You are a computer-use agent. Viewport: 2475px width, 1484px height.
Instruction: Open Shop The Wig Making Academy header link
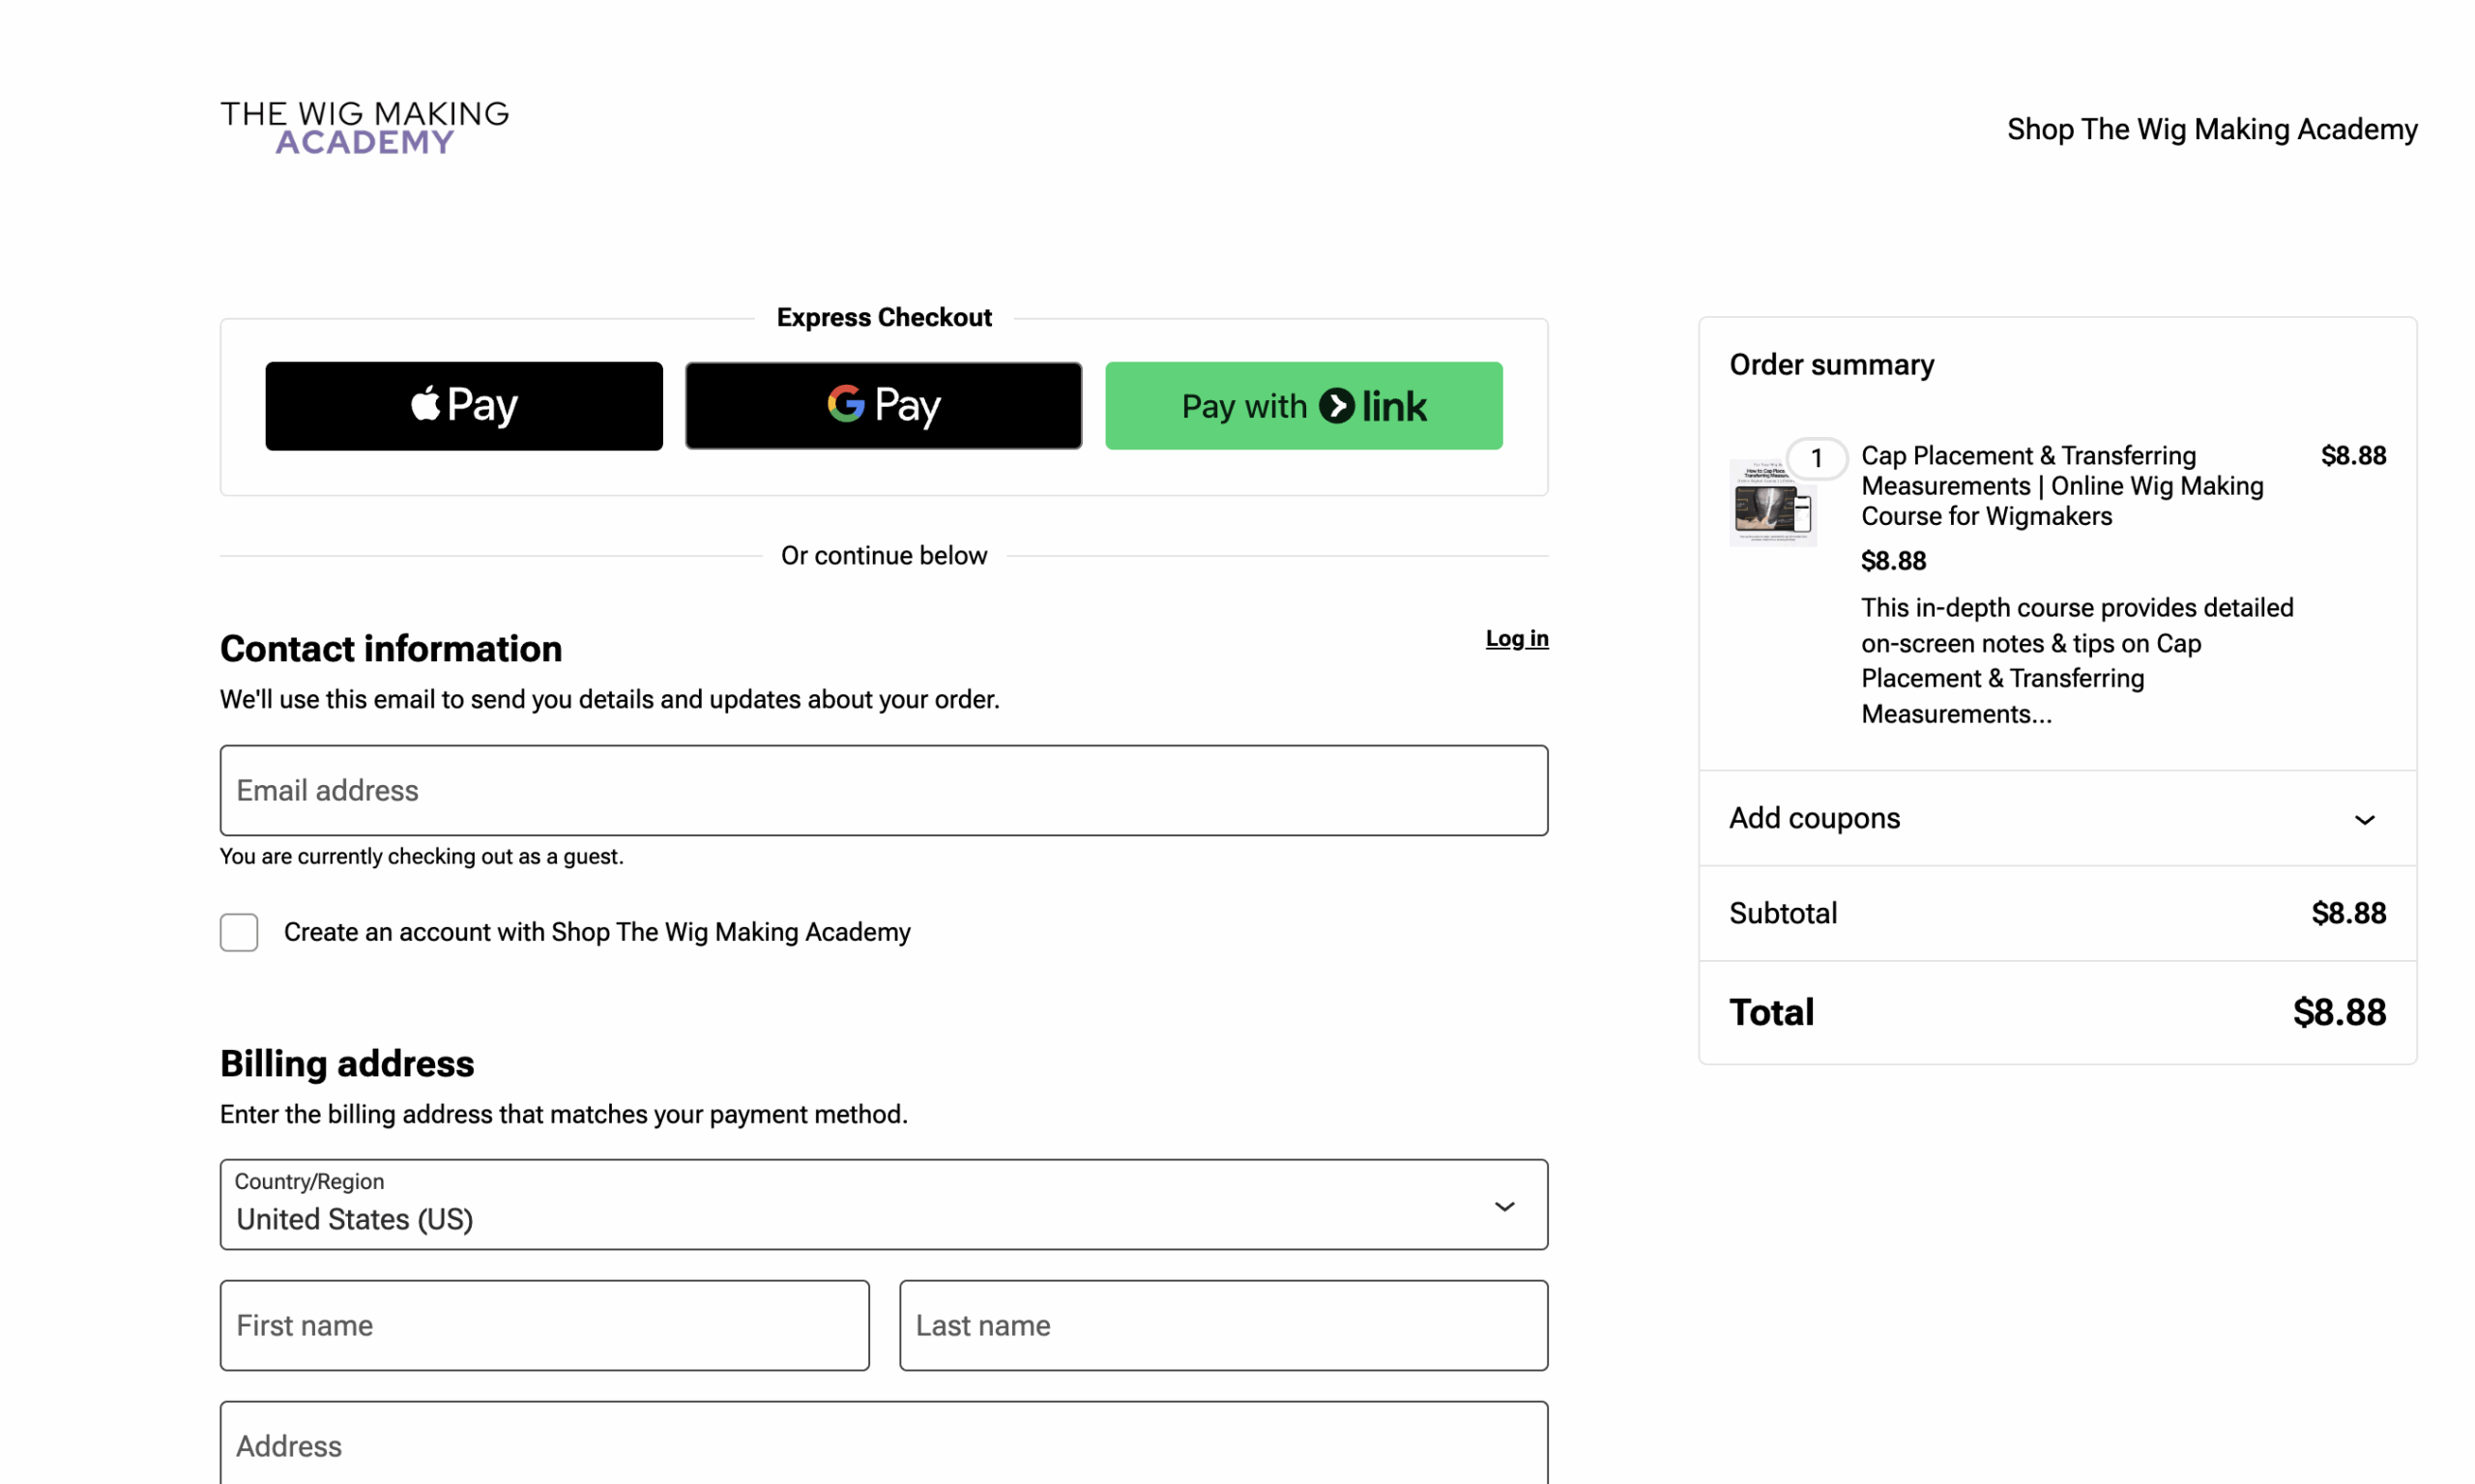2211,129
